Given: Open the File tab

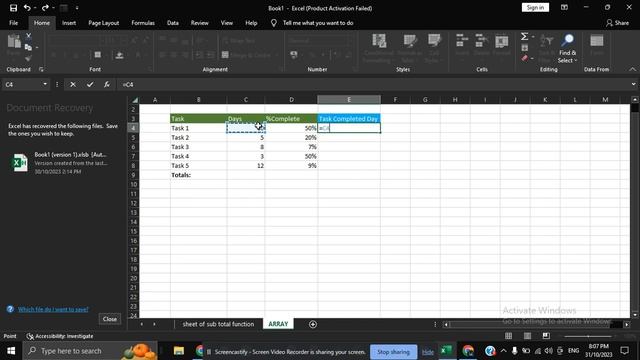Looking at the screenshot, I should [13, 23].
